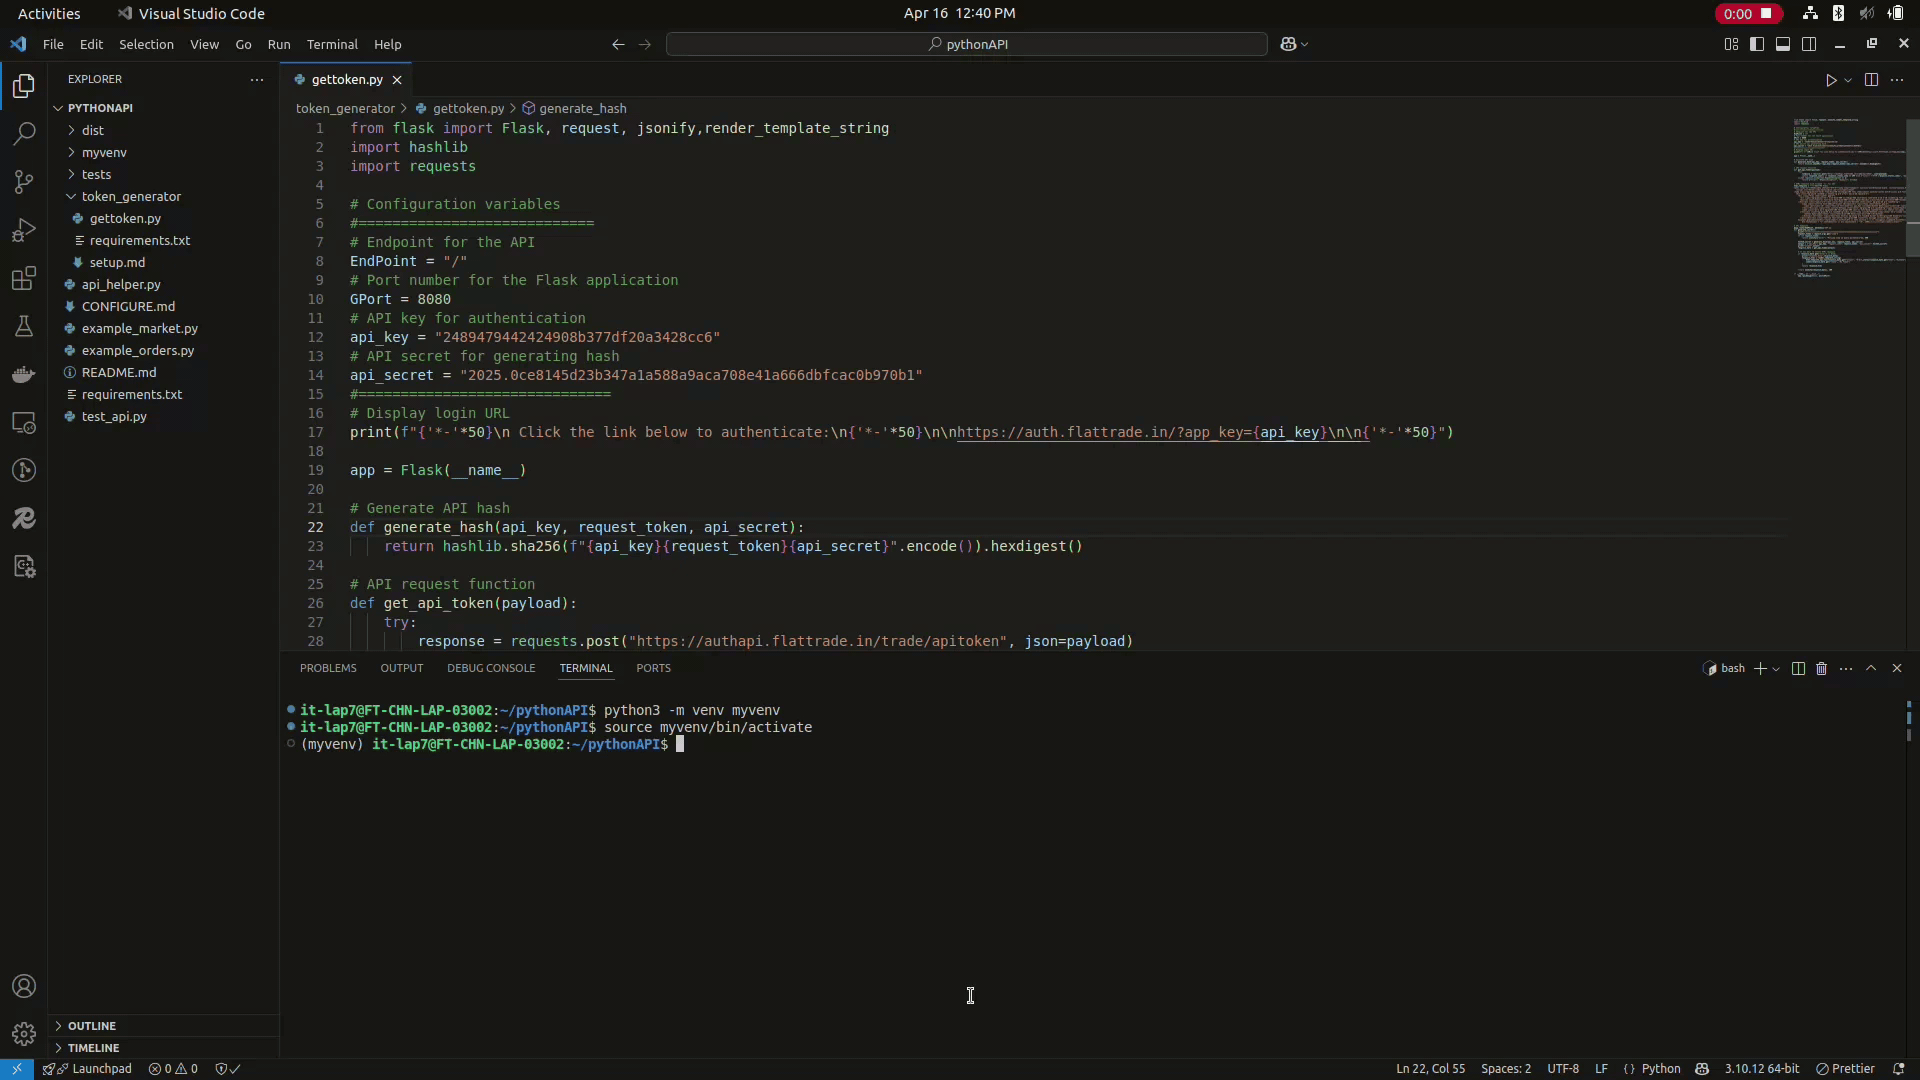Open terminal panel more actions ellipsis
1920x1080 pixels.
pyautogui.click(x=1846, y=668)
